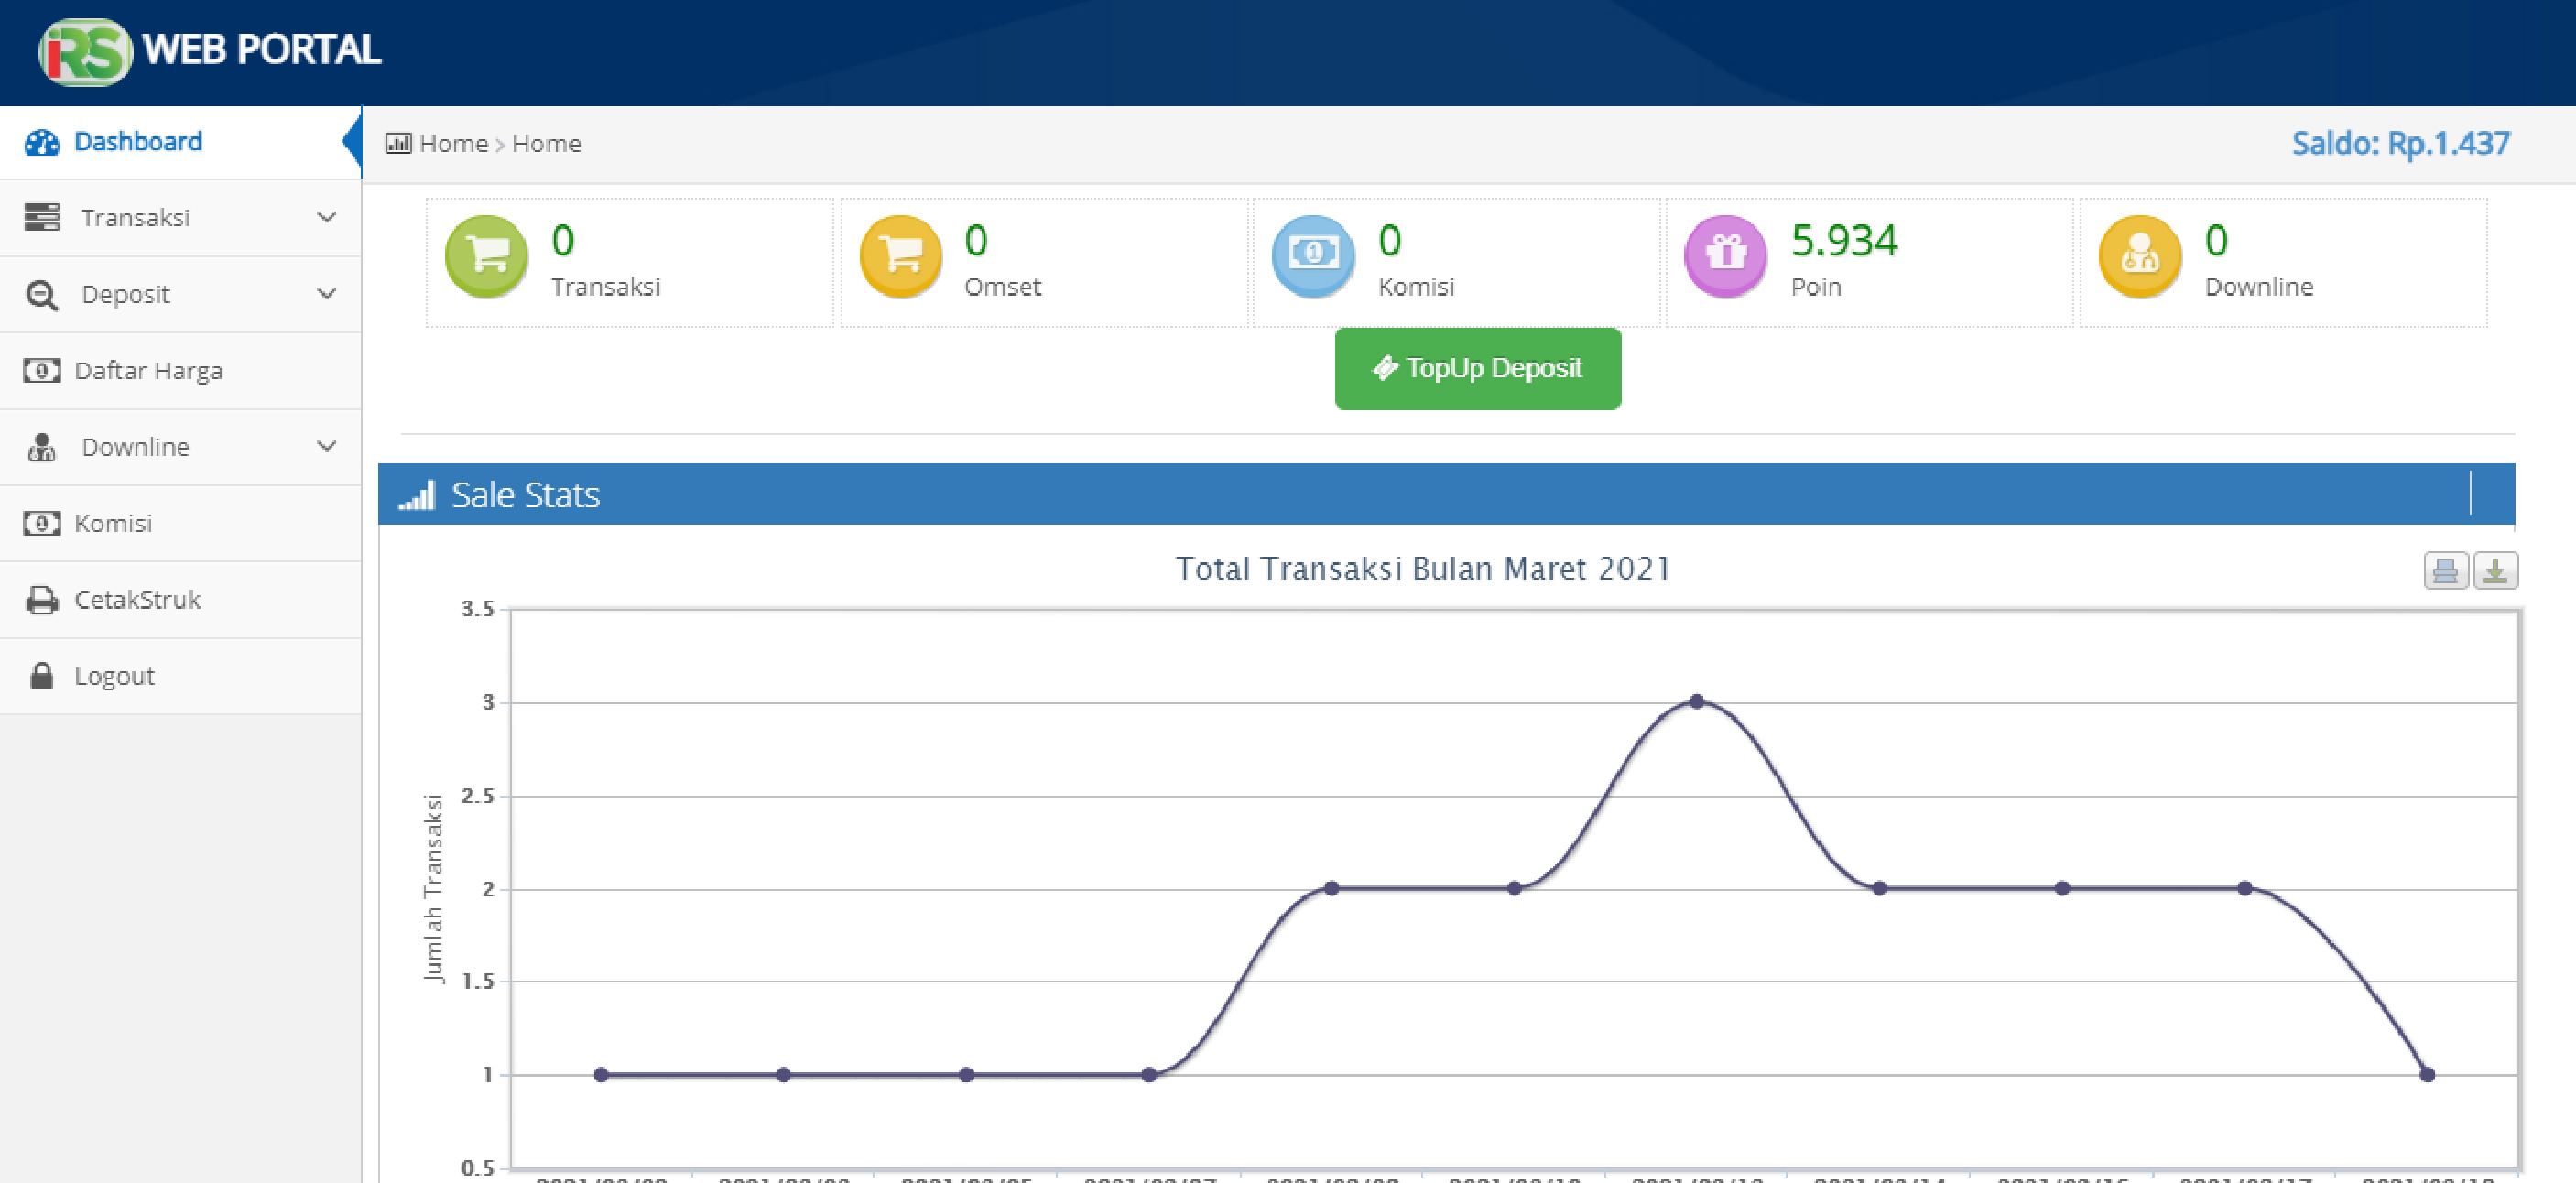Expand the Downline sidebar menu chevron
This screenshot has height=1183, width=2576.
point(326,446)
